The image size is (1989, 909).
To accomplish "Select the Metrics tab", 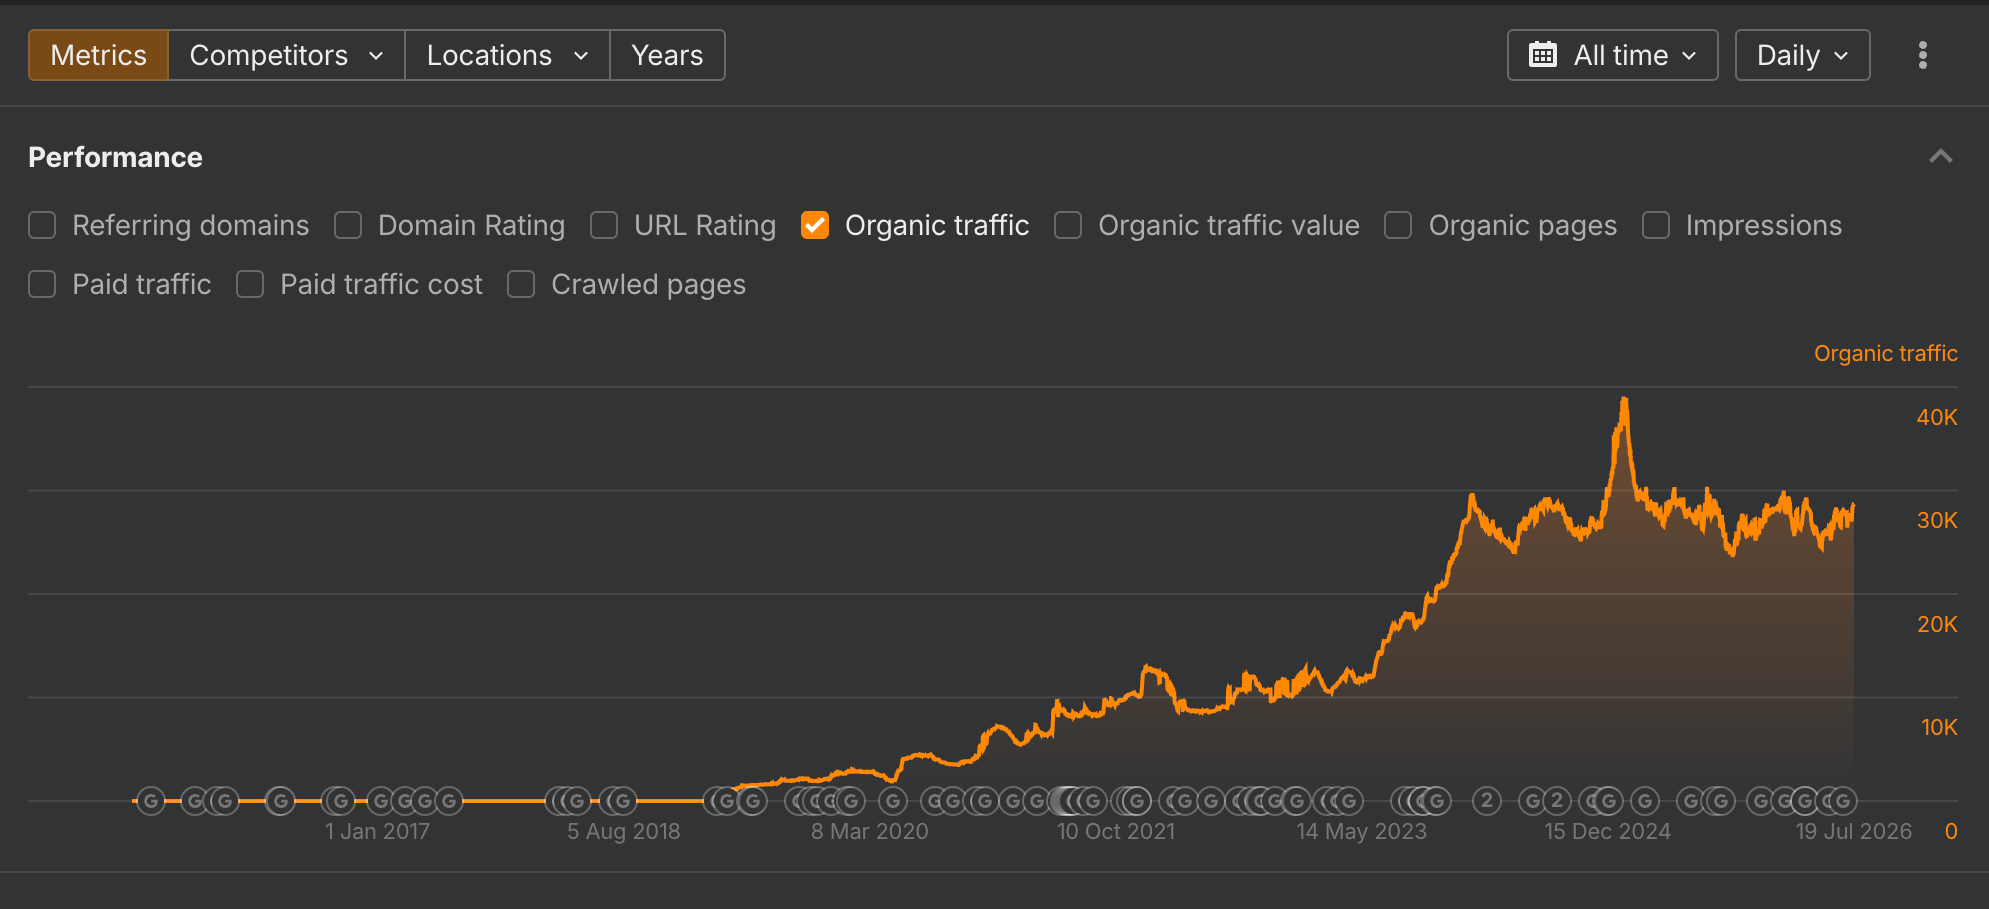I will tap(98, 55).
